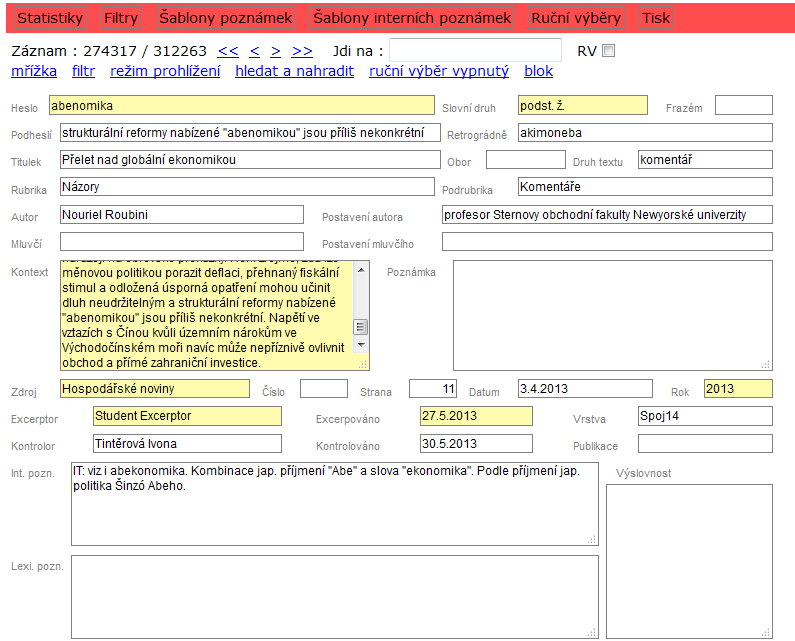Click the Datum field 3.4.2013
The height and width of the screenshot is (641, 795).
(x=585, y=389)
